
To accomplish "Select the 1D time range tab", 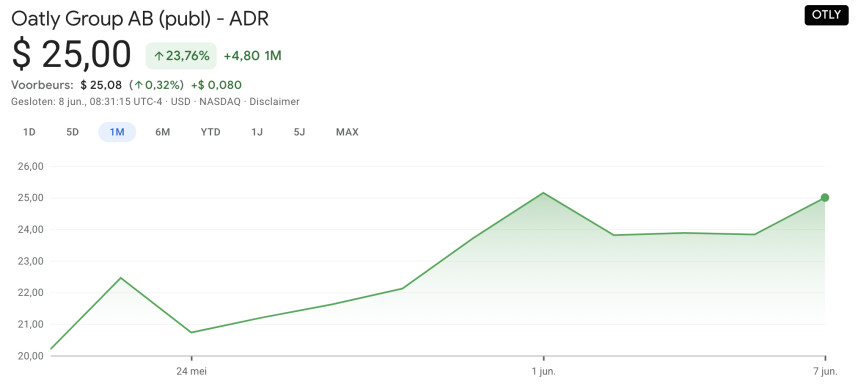I will click(30, 132).
